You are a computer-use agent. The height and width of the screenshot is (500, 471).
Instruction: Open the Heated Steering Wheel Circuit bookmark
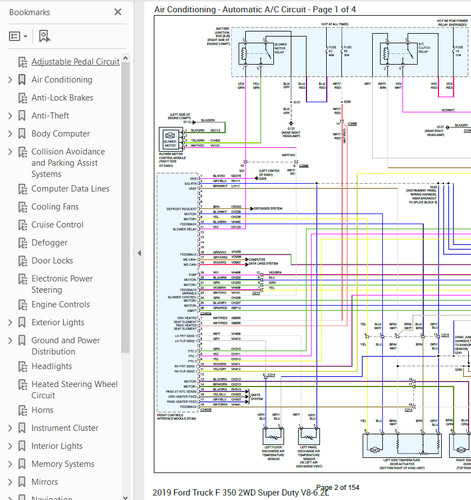point(75,390)
